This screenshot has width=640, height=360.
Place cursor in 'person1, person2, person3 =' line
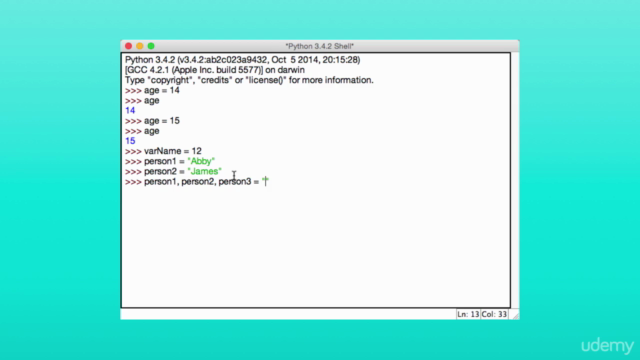(x=202, y=182)
